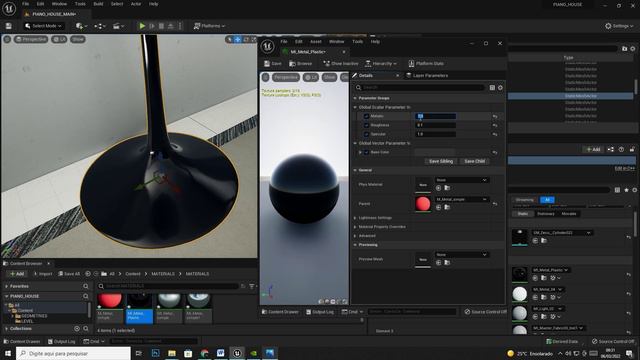640x360 pixels.
Task: Click the Add component button in Details panel
Action: pos(593,149)
